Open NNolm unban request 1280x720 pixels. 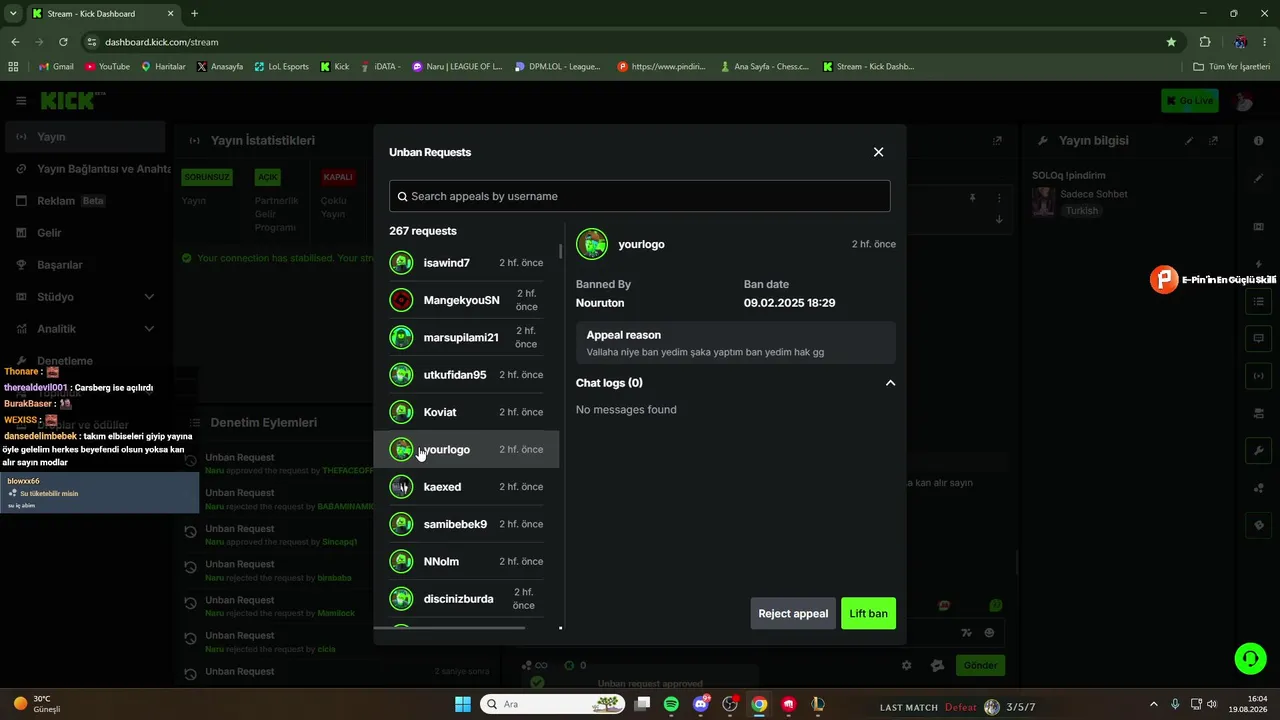coord(466,561)
